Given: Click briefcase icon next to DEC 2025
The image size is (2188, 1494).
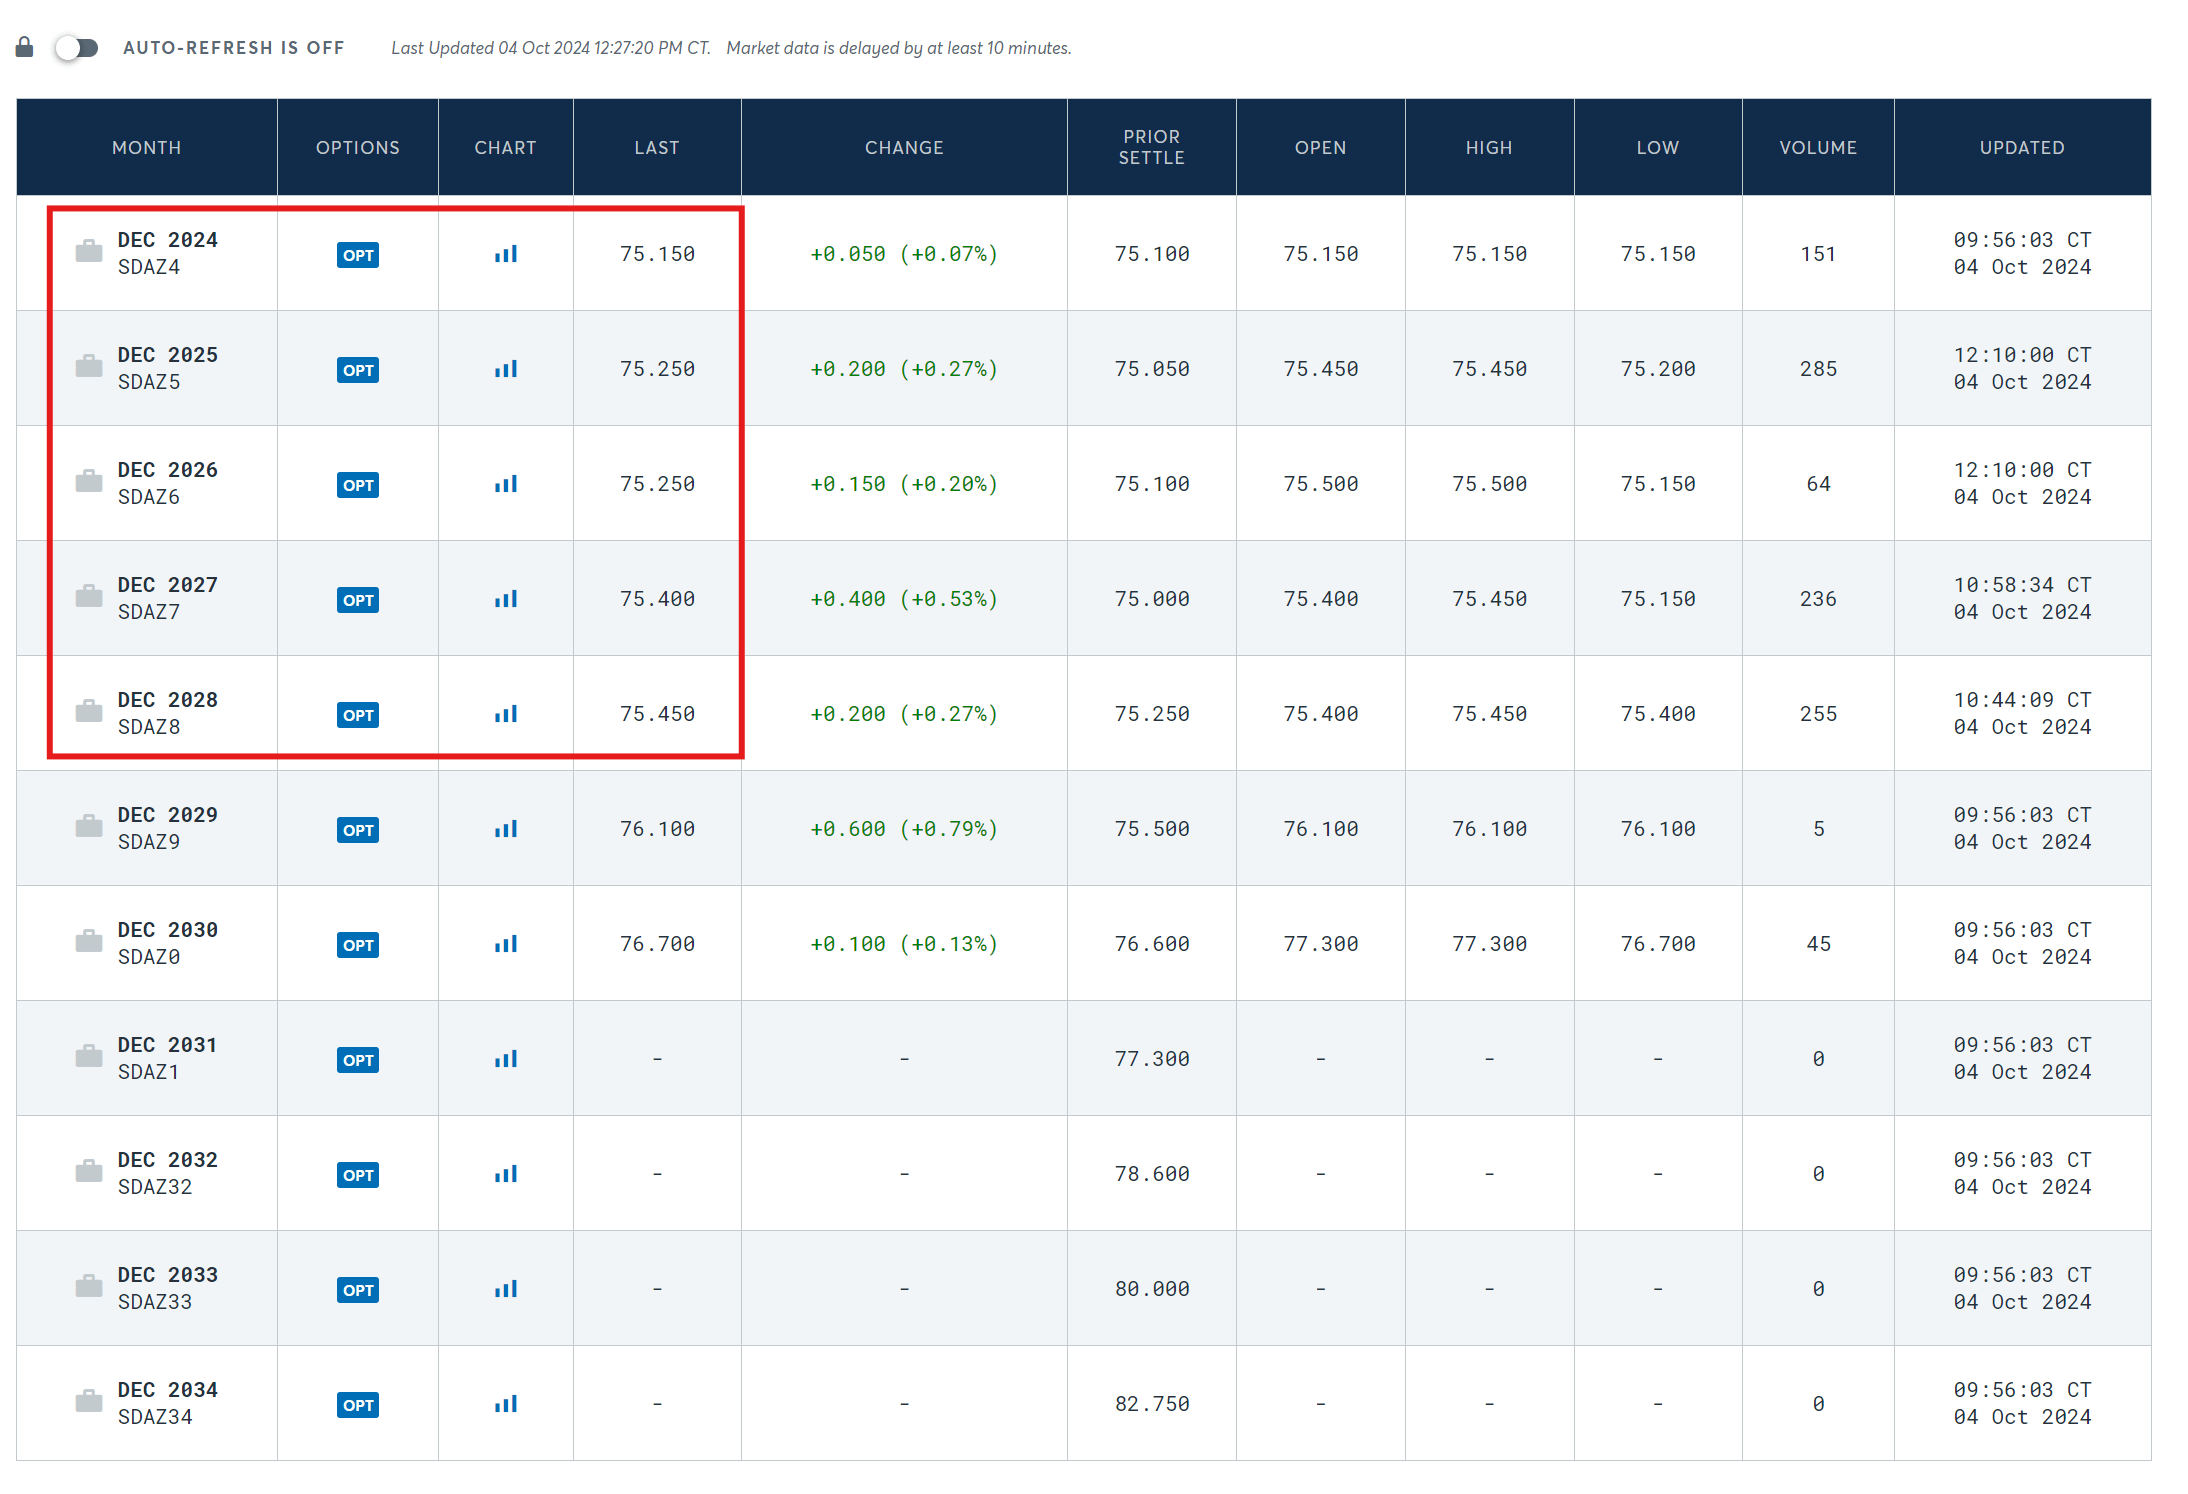Looking at the screenshot, I should coord(89,366).
